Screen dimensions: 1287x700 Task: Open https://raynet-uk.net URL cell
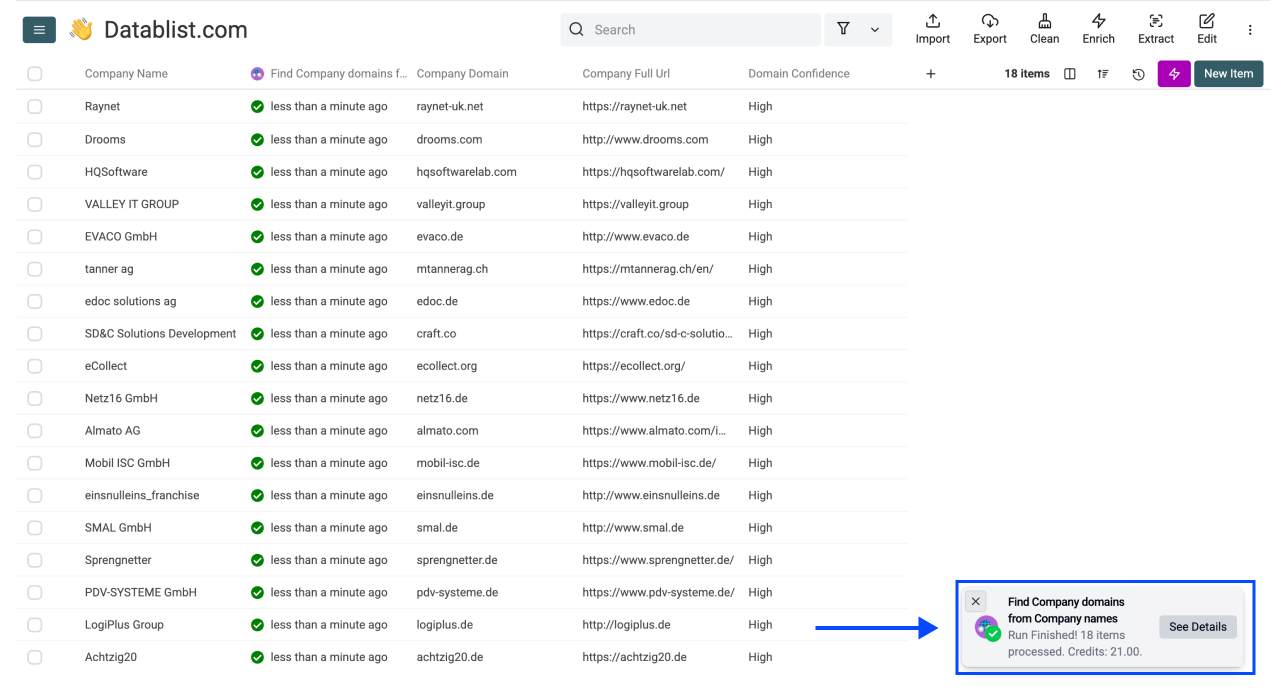635,106
